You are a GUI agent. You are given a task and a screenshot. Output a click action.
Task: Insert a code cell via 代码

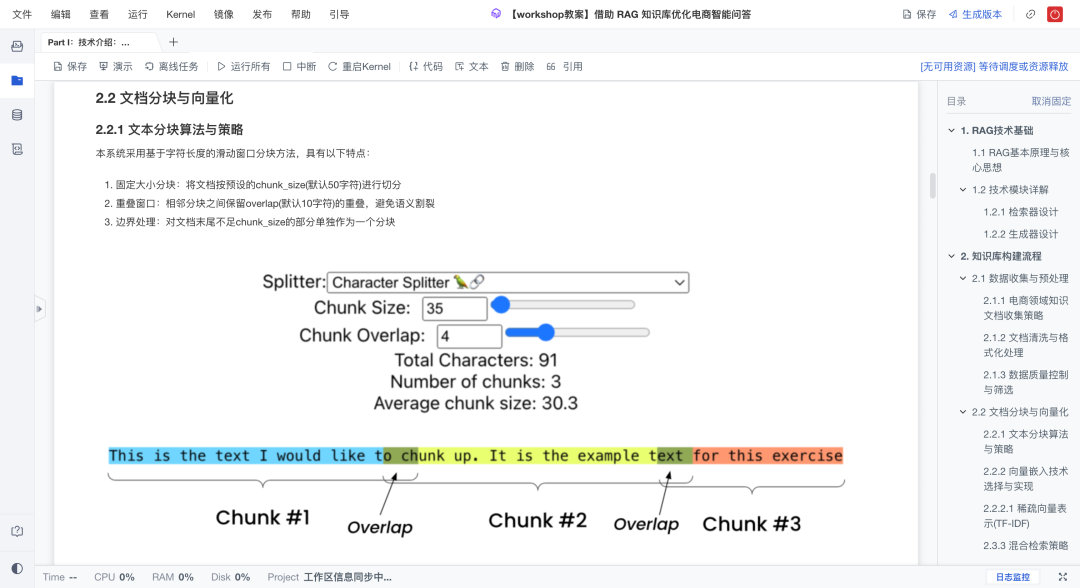coord(426,67)
